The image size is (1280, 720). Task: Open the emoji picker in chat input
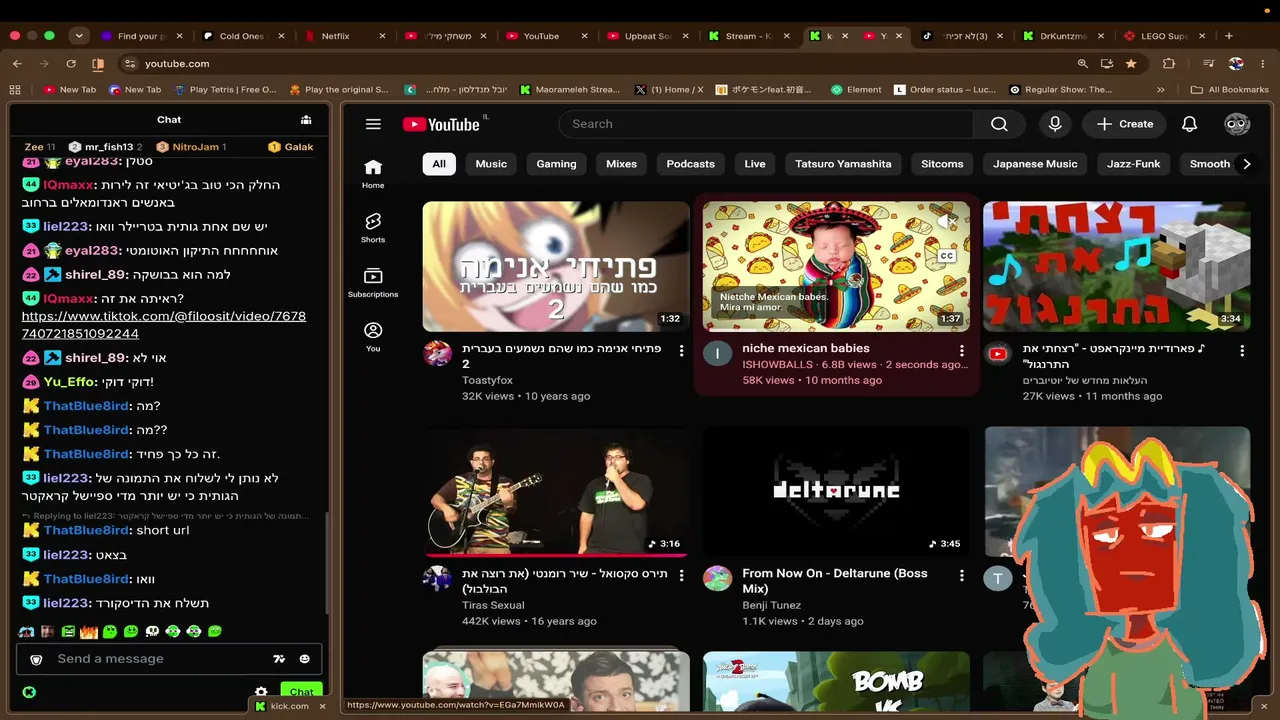(304, 659)
